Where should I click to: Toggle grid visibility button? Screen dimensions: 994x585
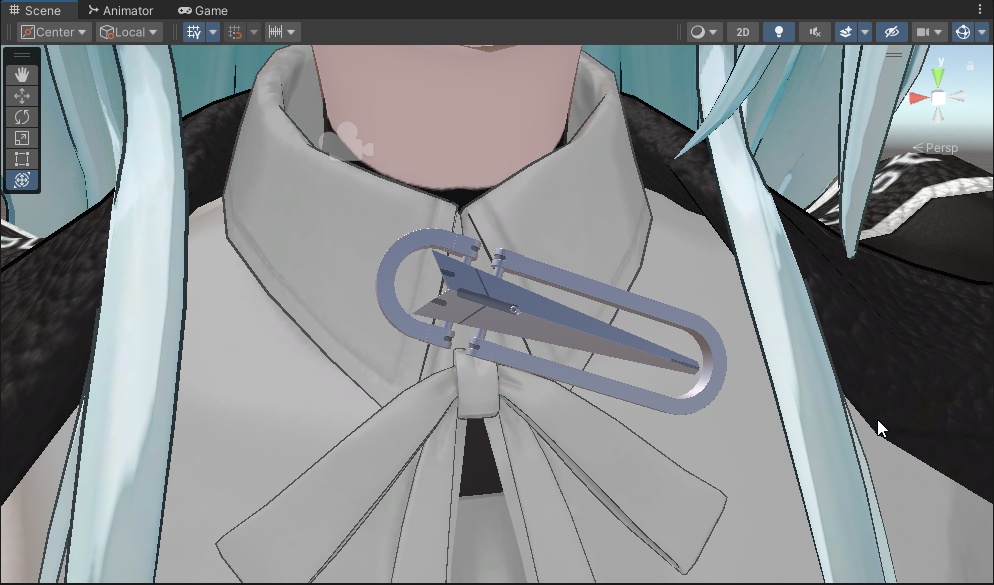(x=194, y=32)
